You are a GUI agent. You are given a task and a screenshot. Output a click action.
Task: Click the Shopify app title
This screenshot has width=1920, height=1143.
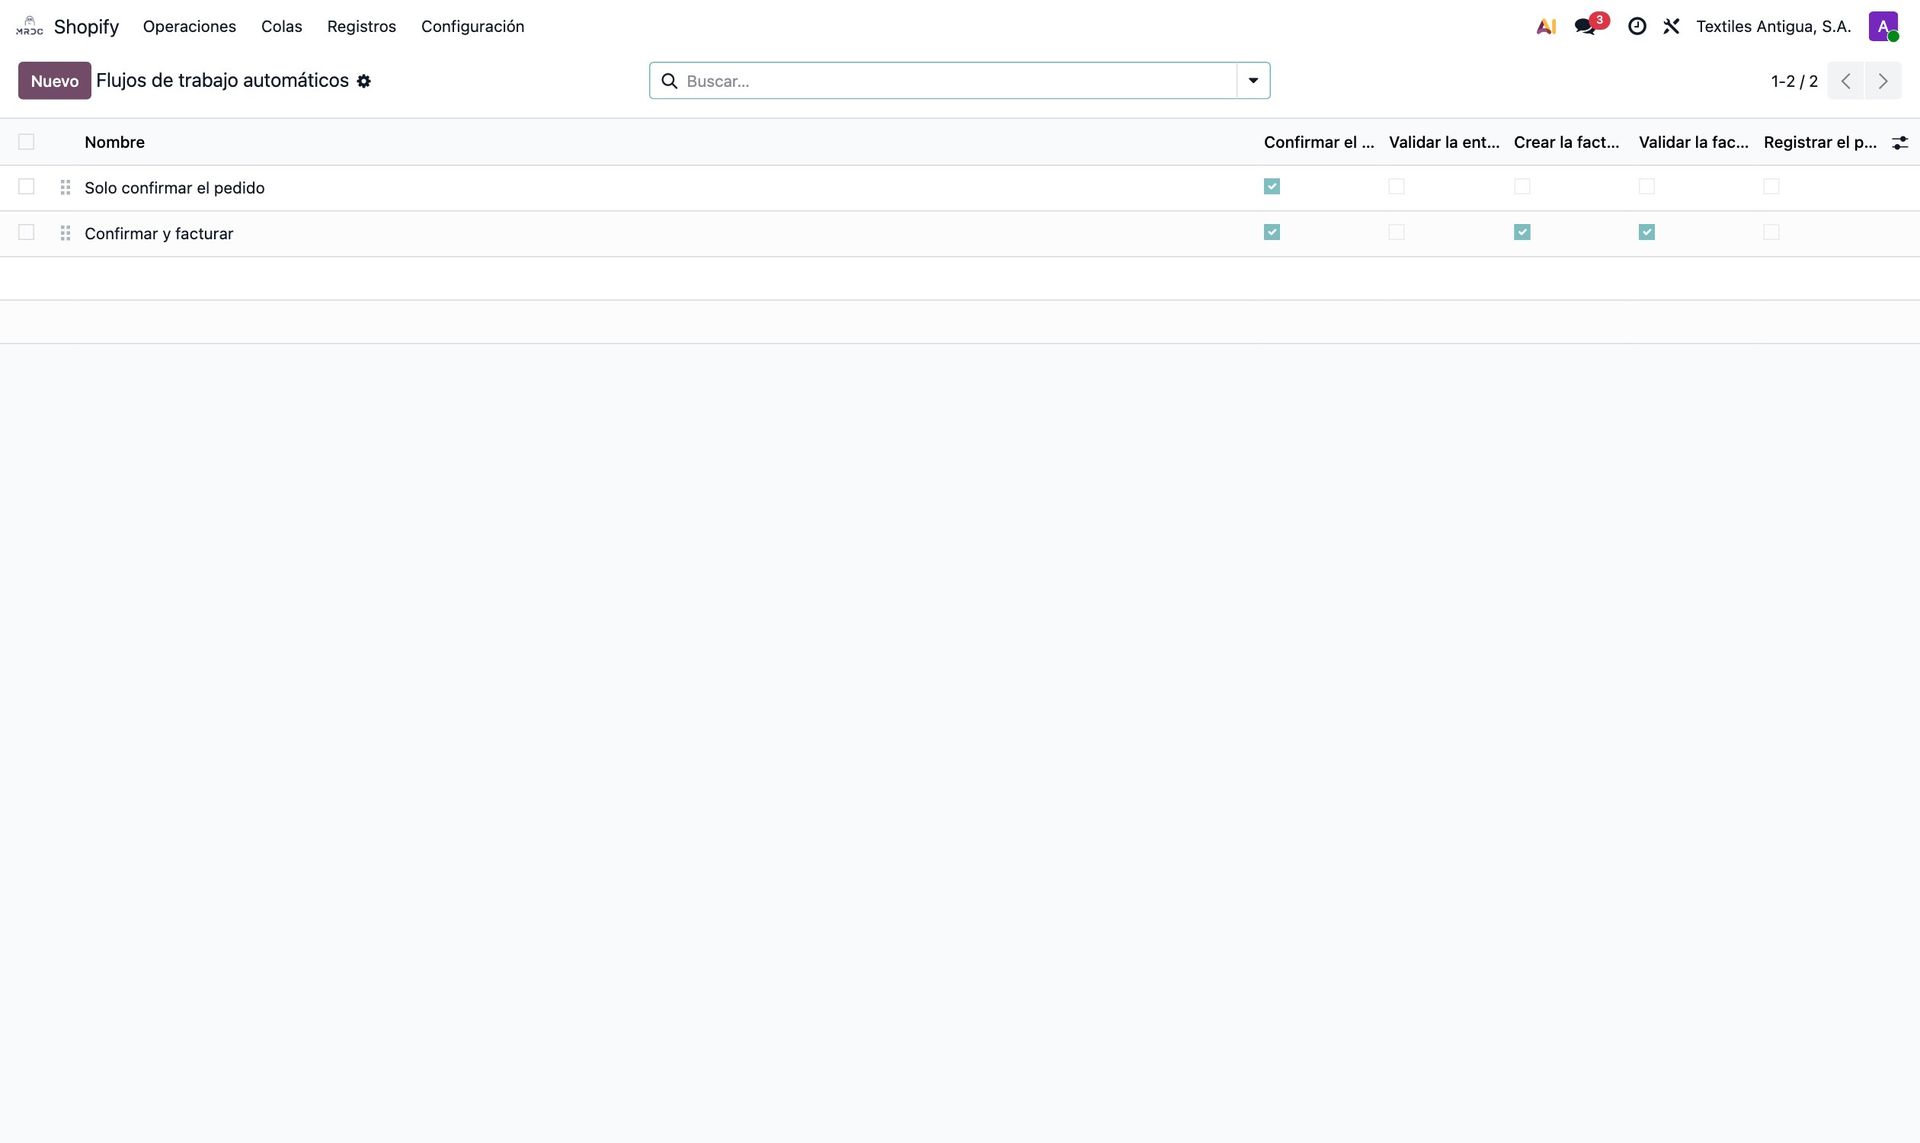(86, 27)
